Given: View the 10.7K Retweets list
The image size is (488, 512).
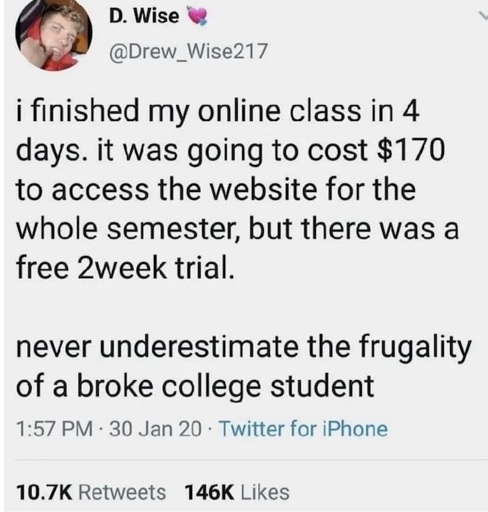Looking at the screenshot, I should (x=91, y=492).
